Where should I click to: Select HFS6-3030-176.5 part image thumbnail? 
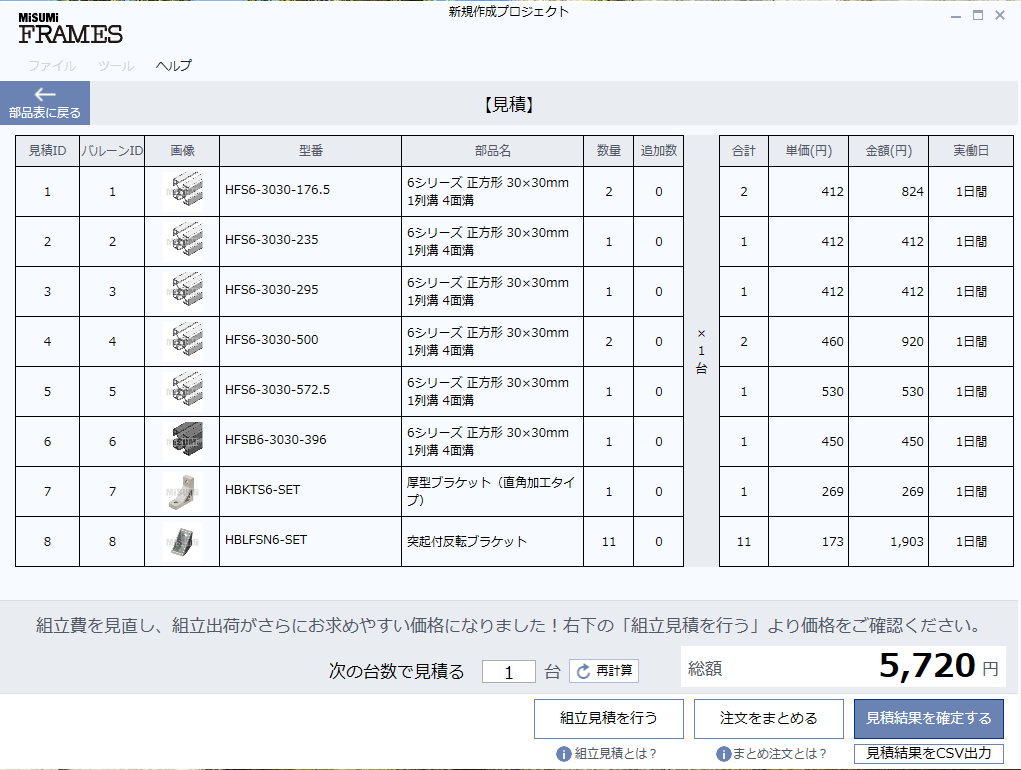pos(182,191)
